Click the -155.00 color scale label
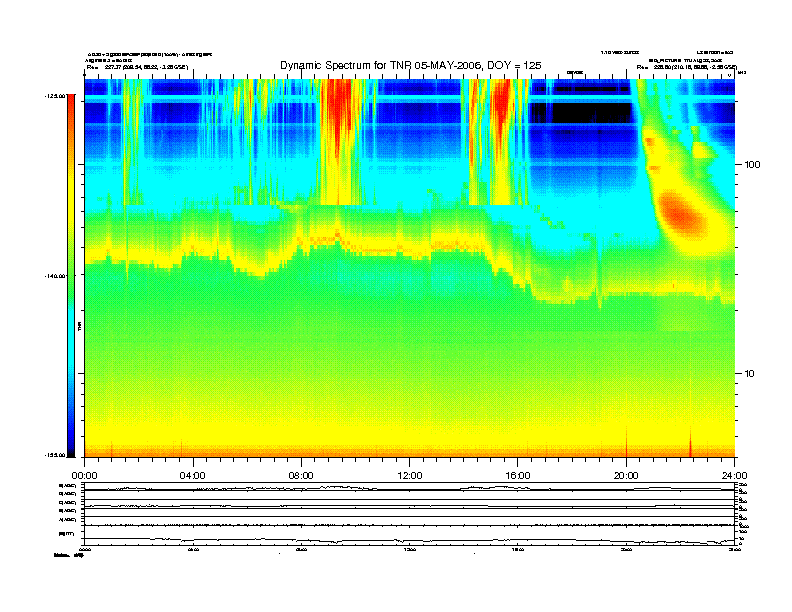Image resolution: width=792 pixels, height=612 pixels. click(55, 455)
